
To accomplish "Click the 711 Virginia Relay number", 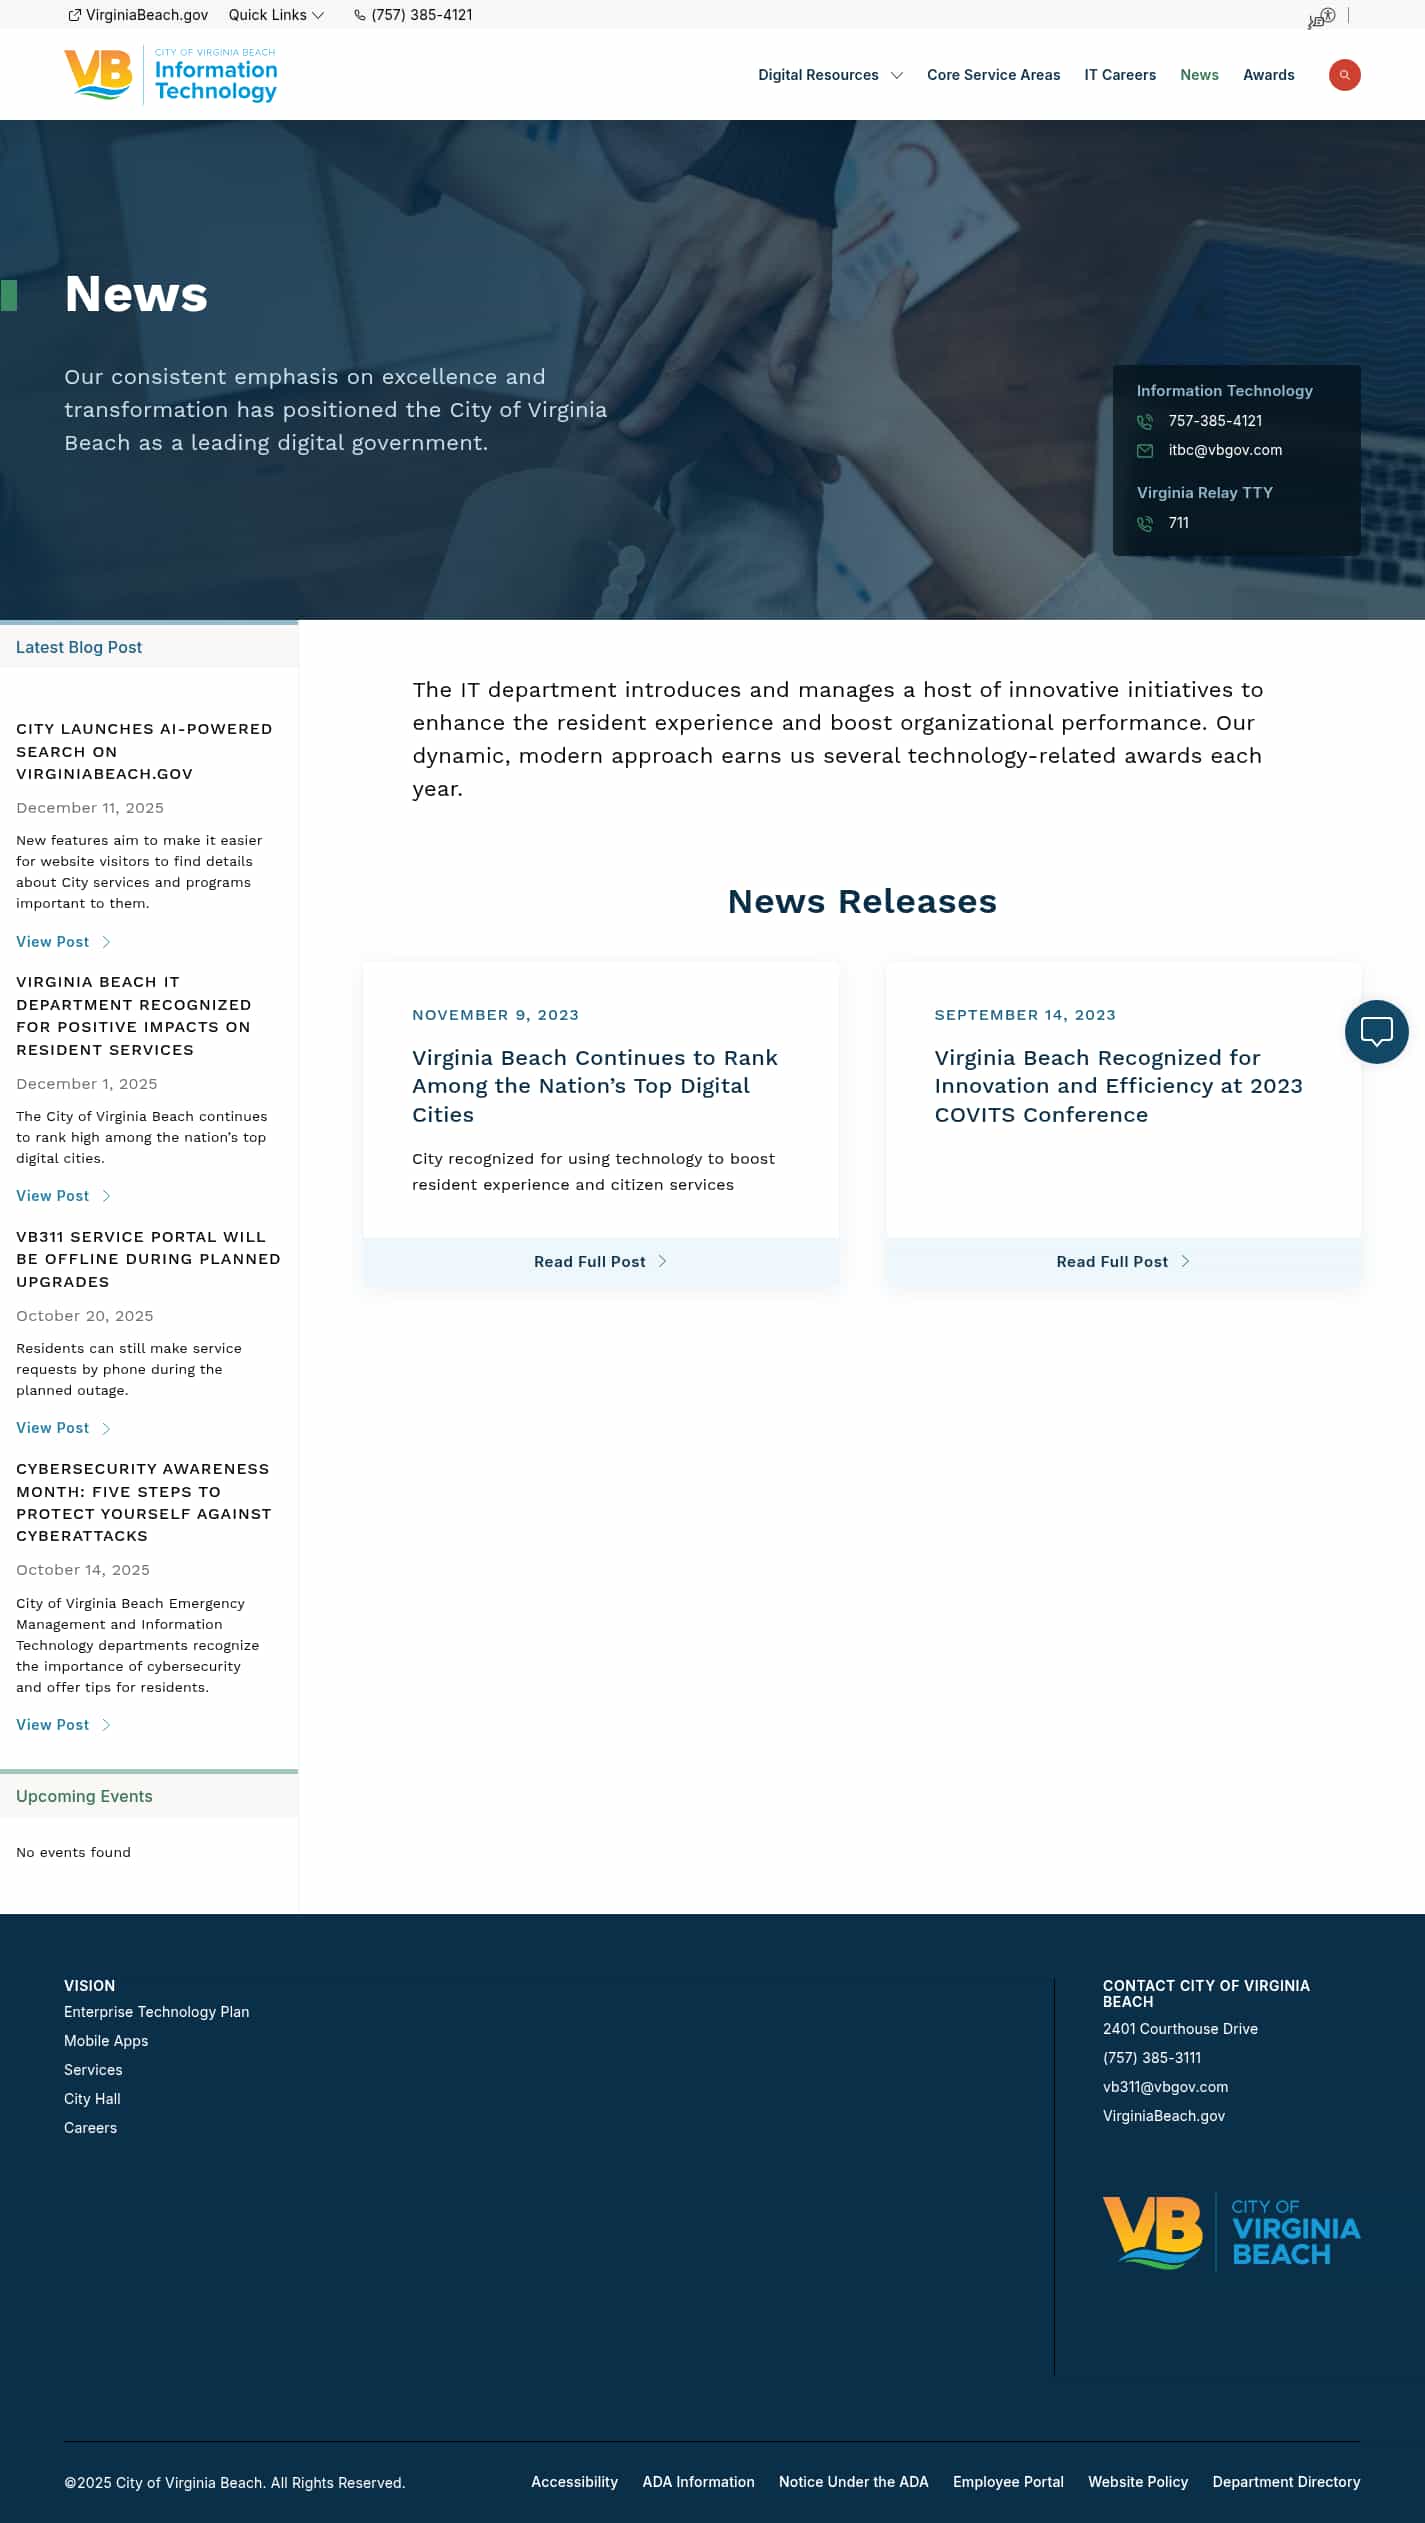I will [1179, 523].
